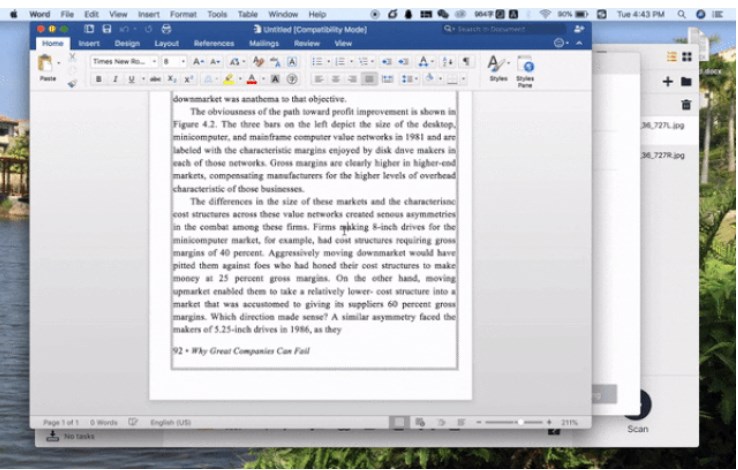Viewport: 738px width, 470px height.
Task: Open the Review ribbon tab
Action: pos(306,43)
